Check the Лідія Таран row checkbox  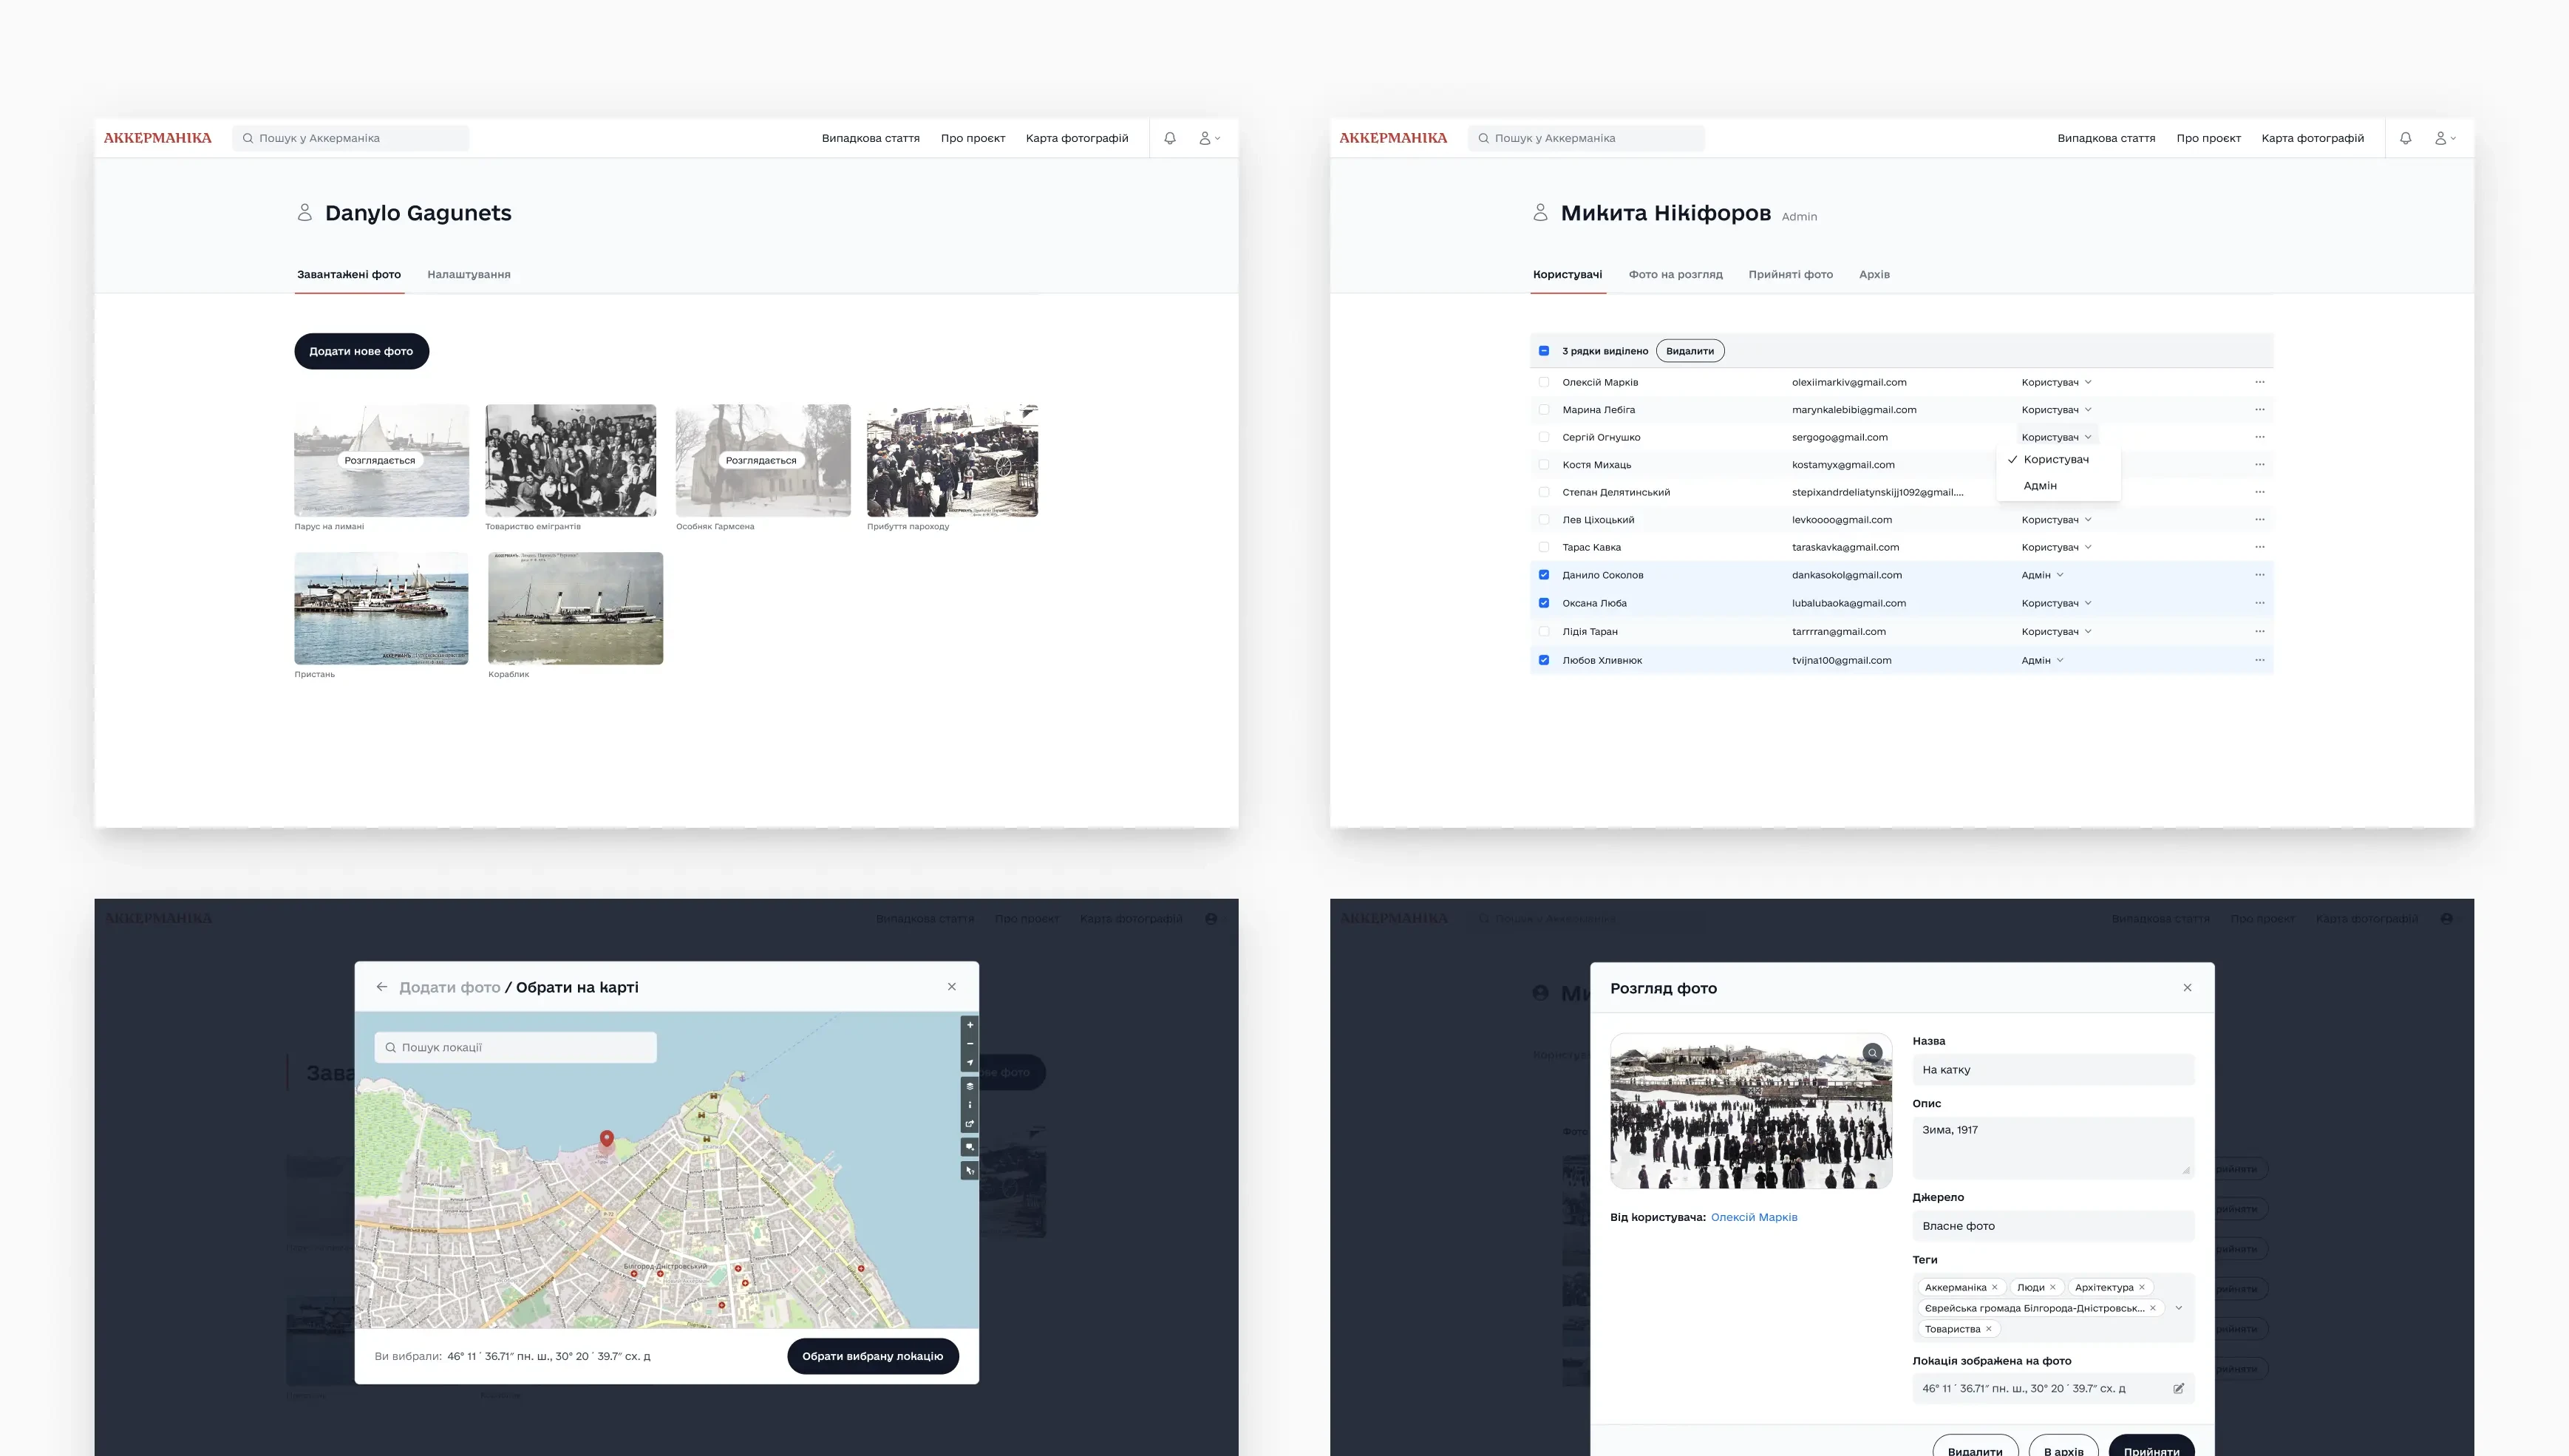1544,632
